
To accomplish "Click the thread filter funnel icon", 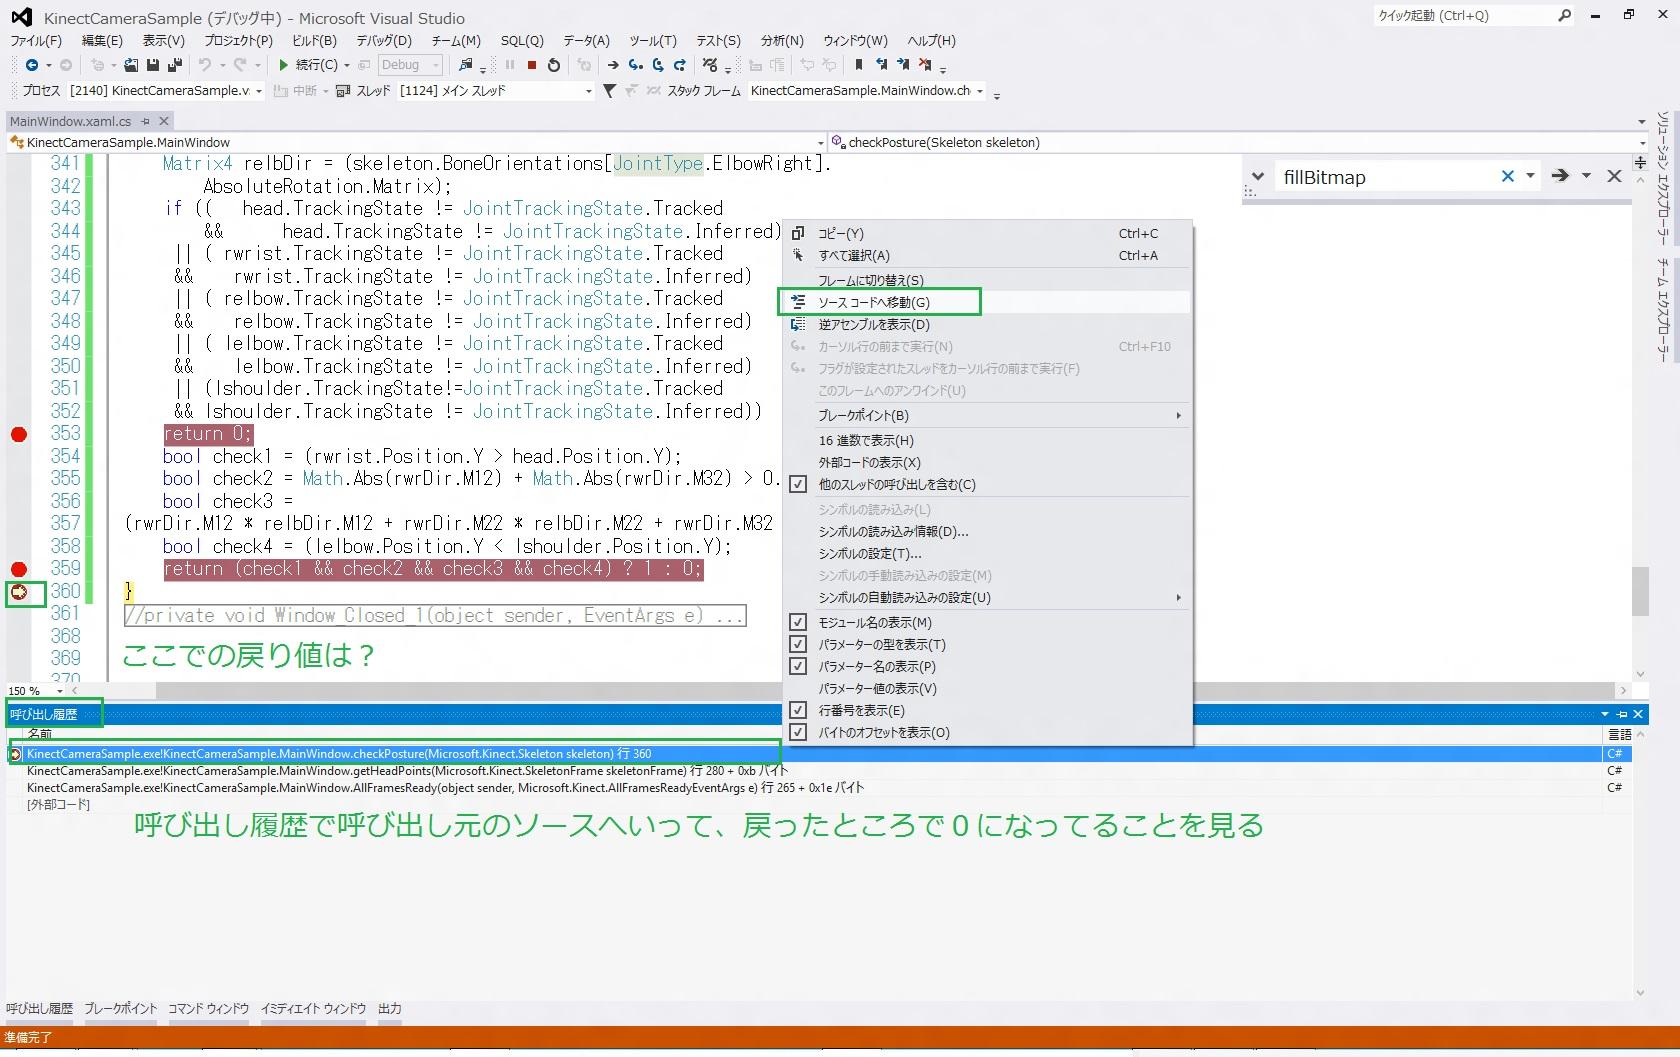I will click(609, 91).
